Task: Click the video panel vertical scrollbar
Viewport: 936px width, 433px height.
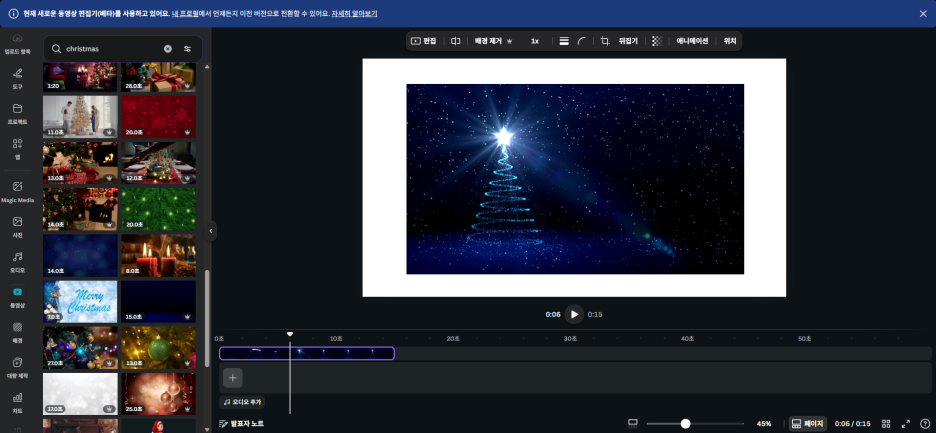Action: [207, 318]
